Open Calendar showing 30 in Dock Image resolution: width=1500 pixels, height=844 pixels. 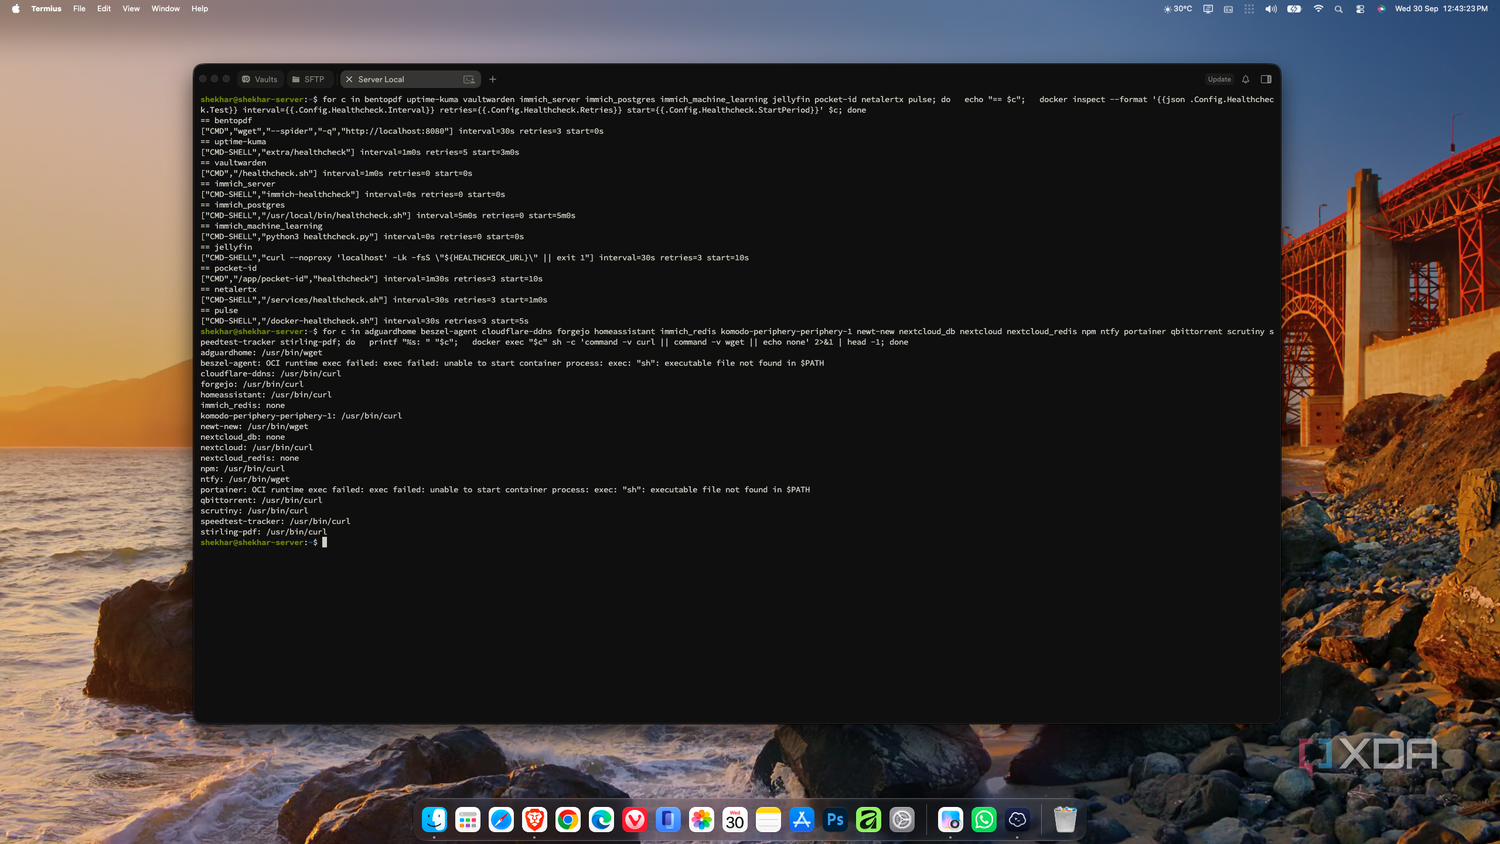point(735,820)
